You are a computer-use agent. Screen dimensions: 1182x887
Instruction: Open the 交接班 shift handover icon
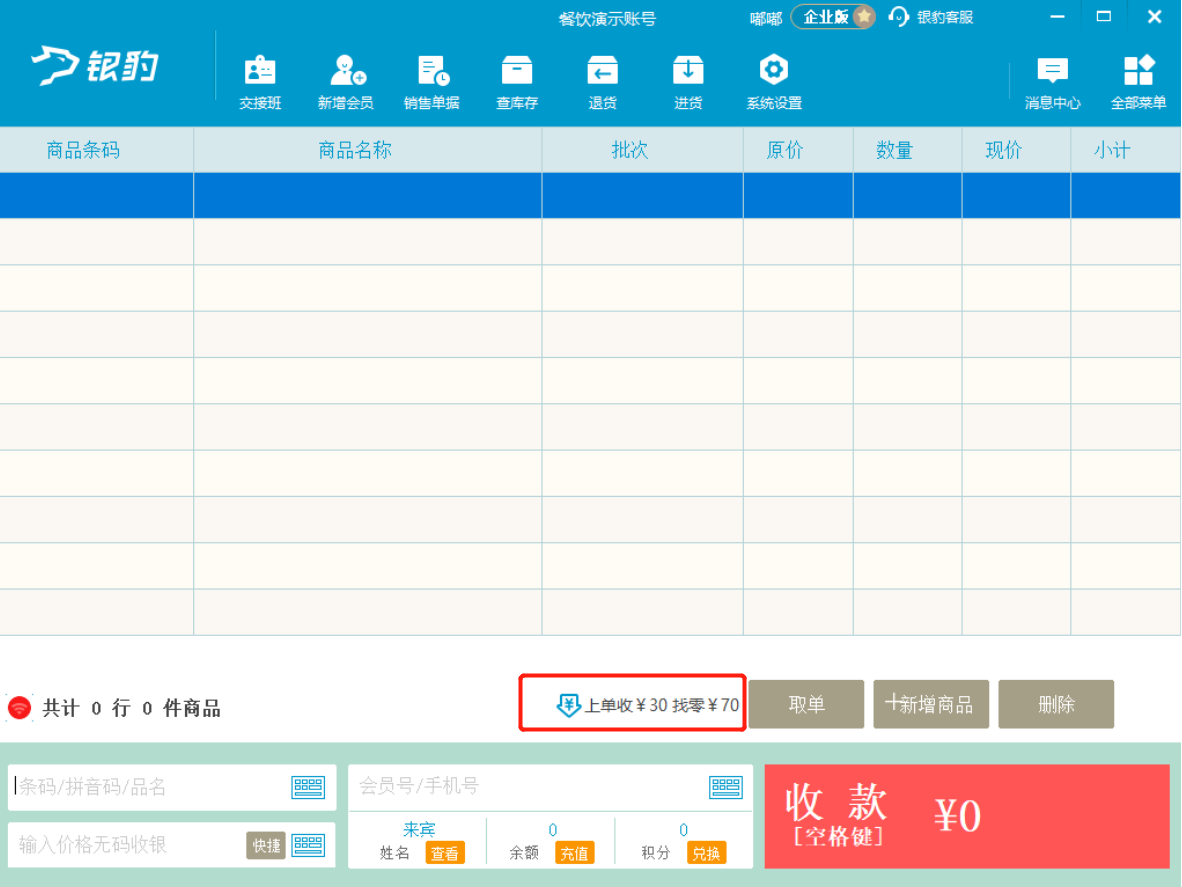coord(260,82)
